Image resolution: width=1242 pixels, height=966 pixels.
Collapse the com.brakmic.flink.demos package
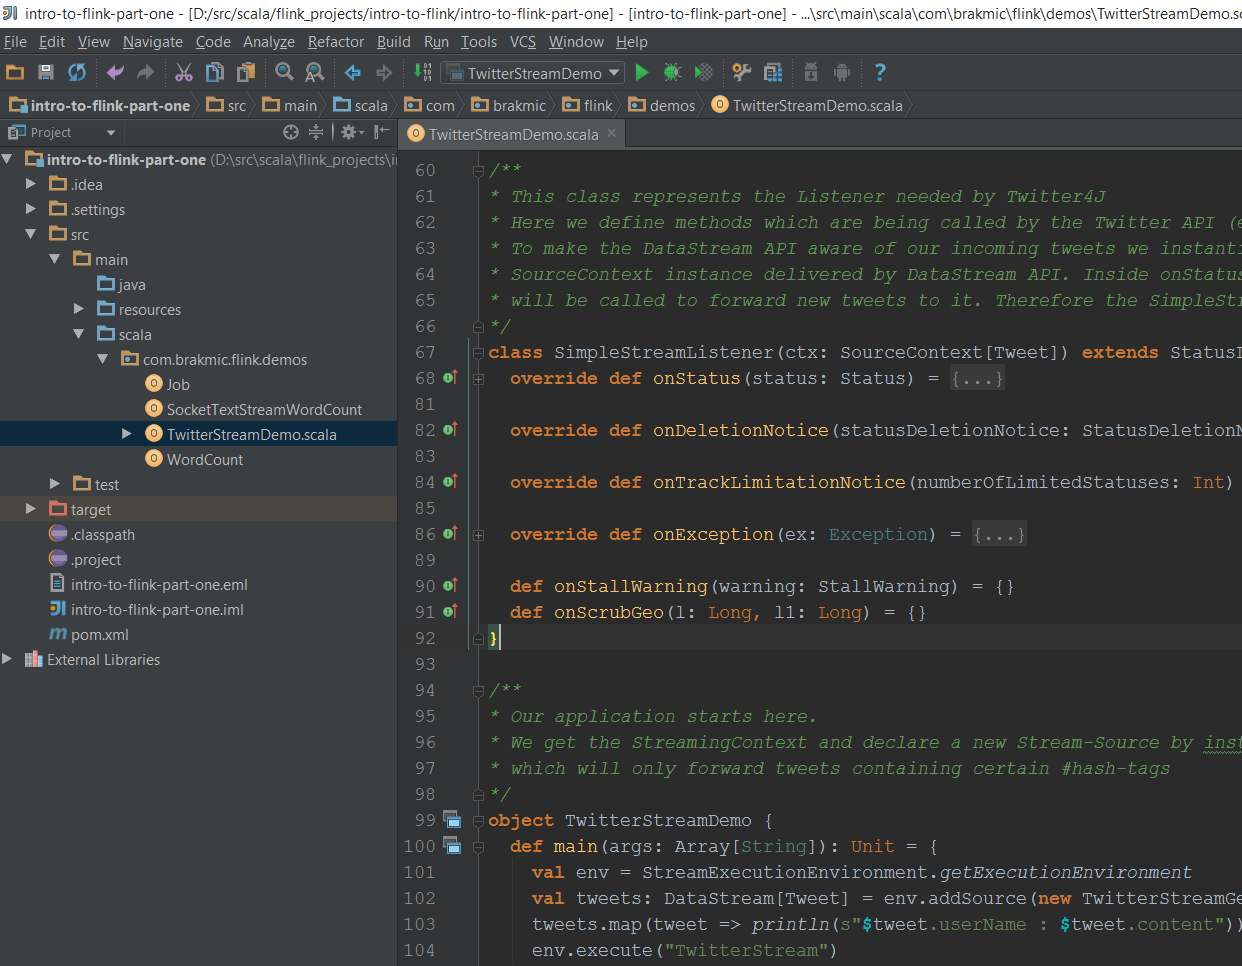(x=103, y=359)
